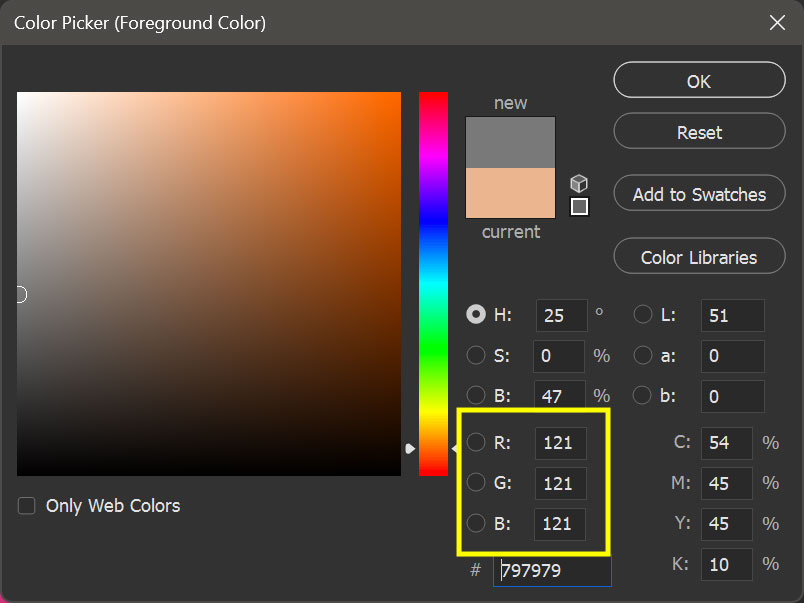Screen dimensions: 804x603
Task: Select the S (saturation) radio button
Action: point(476,355)
